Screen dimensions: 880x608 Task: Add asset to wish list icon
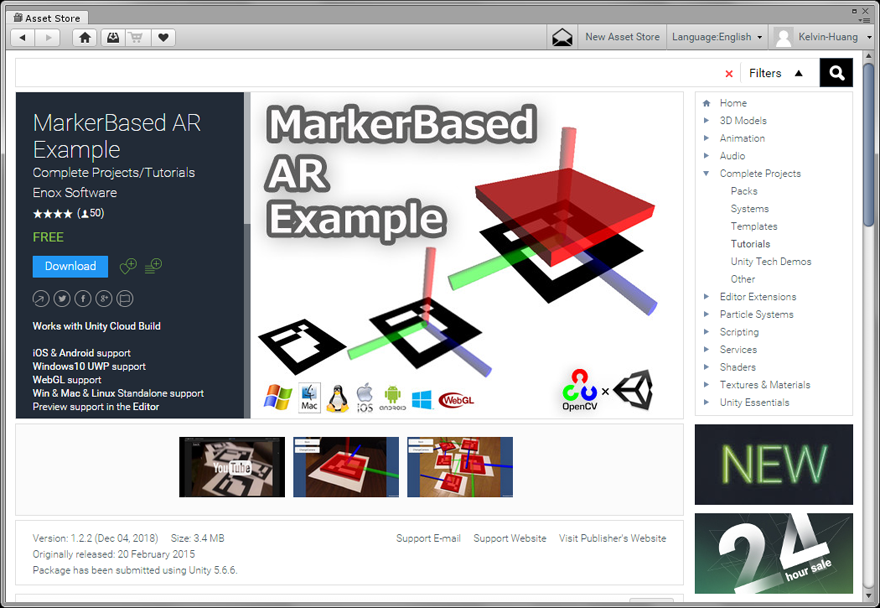[x=128, y=266]
